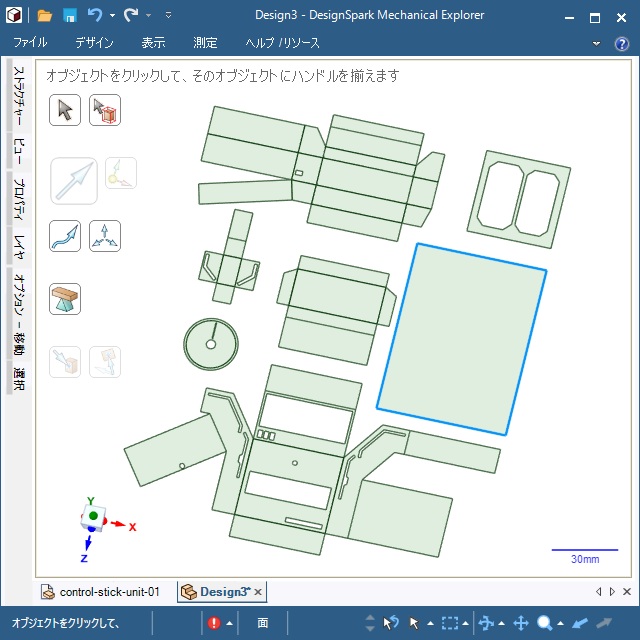This screenshot has width=640, height=640.
Task: Click the magnifier zoom icon in status bar
Action: point(545,623)
